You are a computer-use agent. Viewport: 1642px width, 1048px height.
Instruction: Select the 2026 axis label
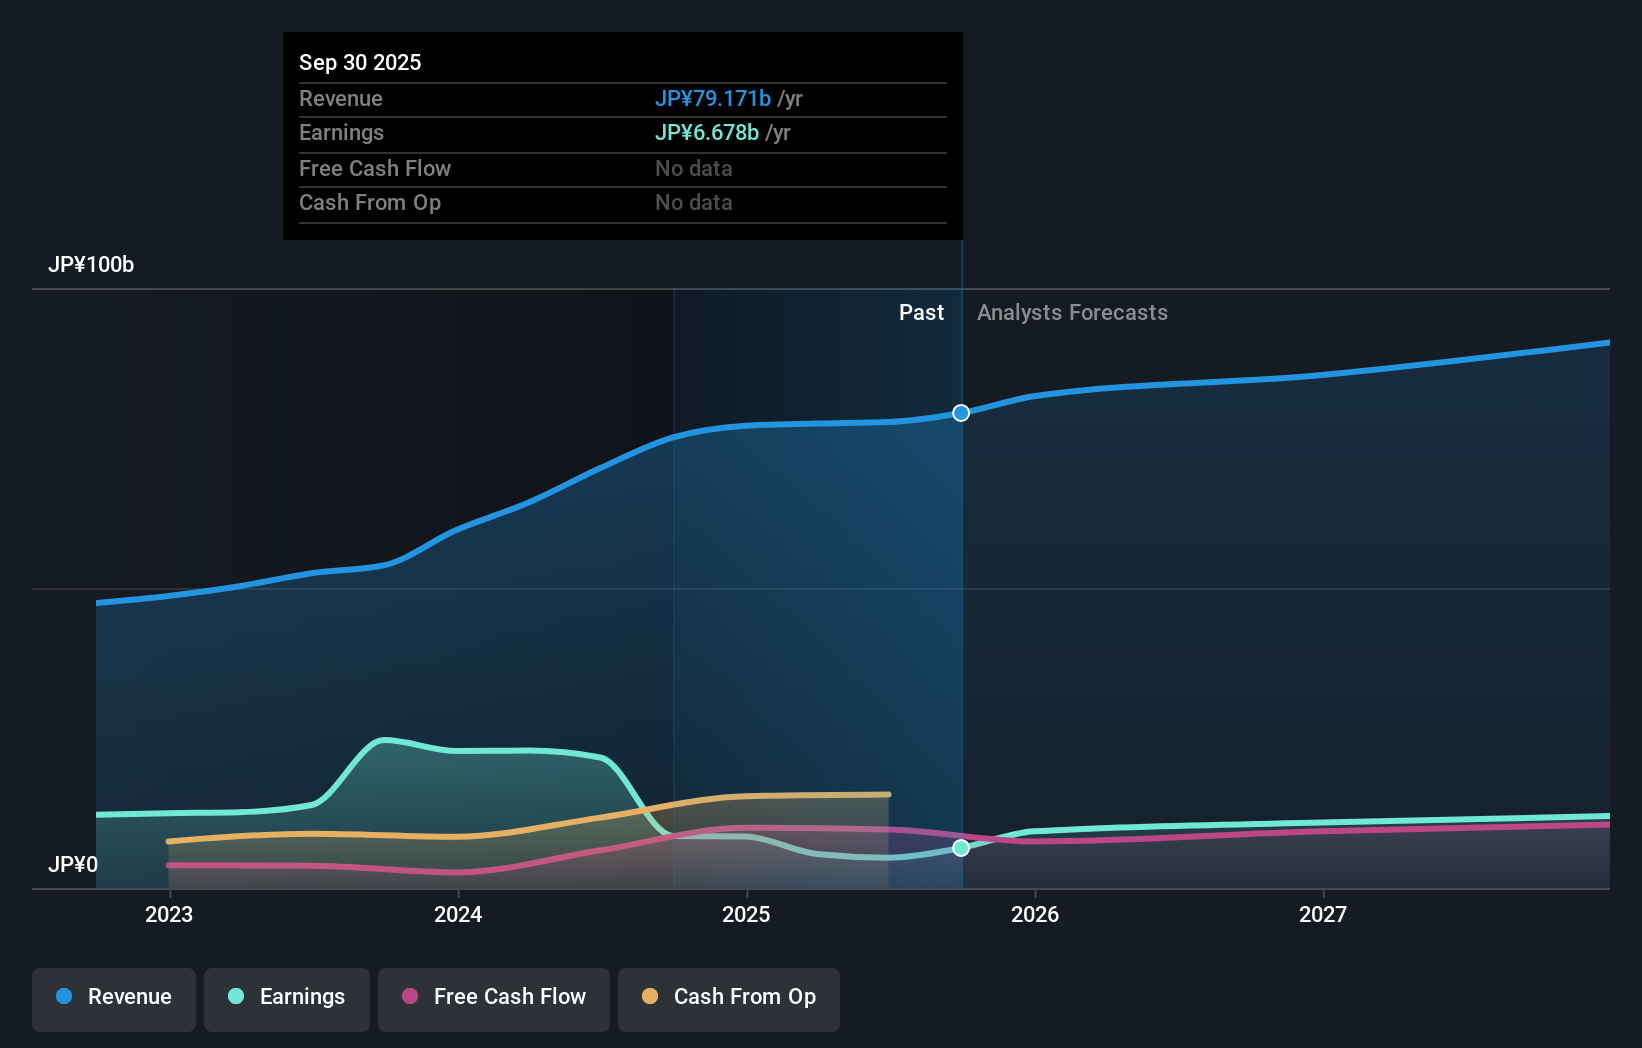pyautogui.click(x=1036, y=914)
